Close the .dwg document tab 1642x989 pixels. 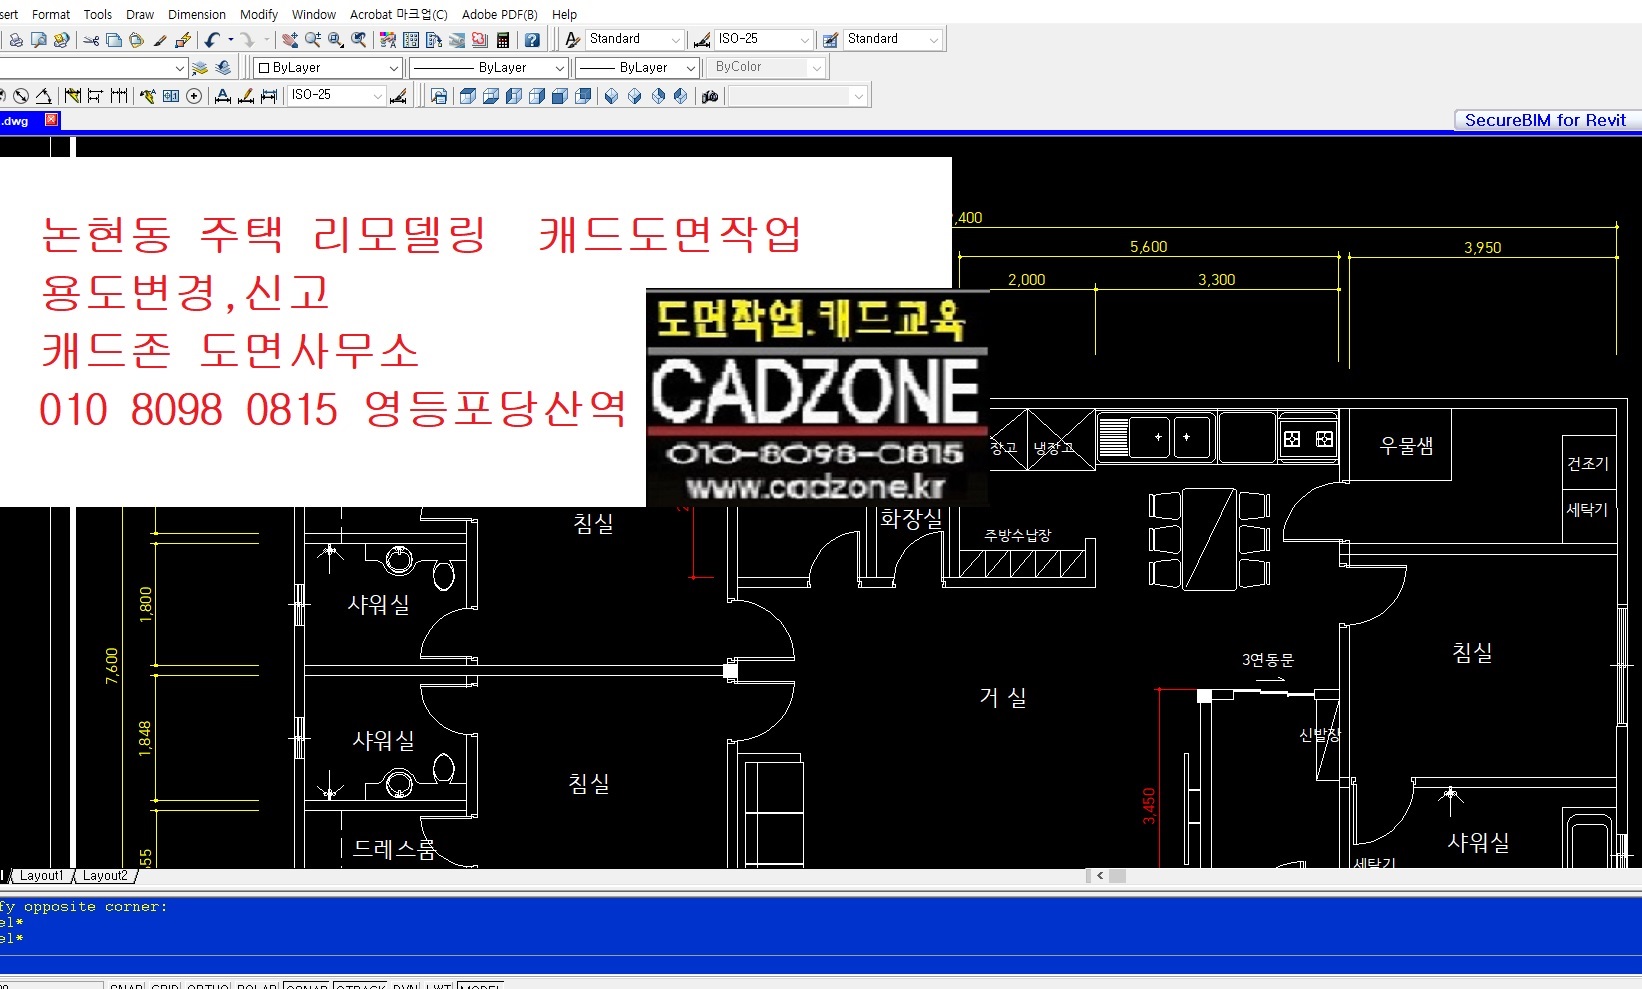(51, 120)
